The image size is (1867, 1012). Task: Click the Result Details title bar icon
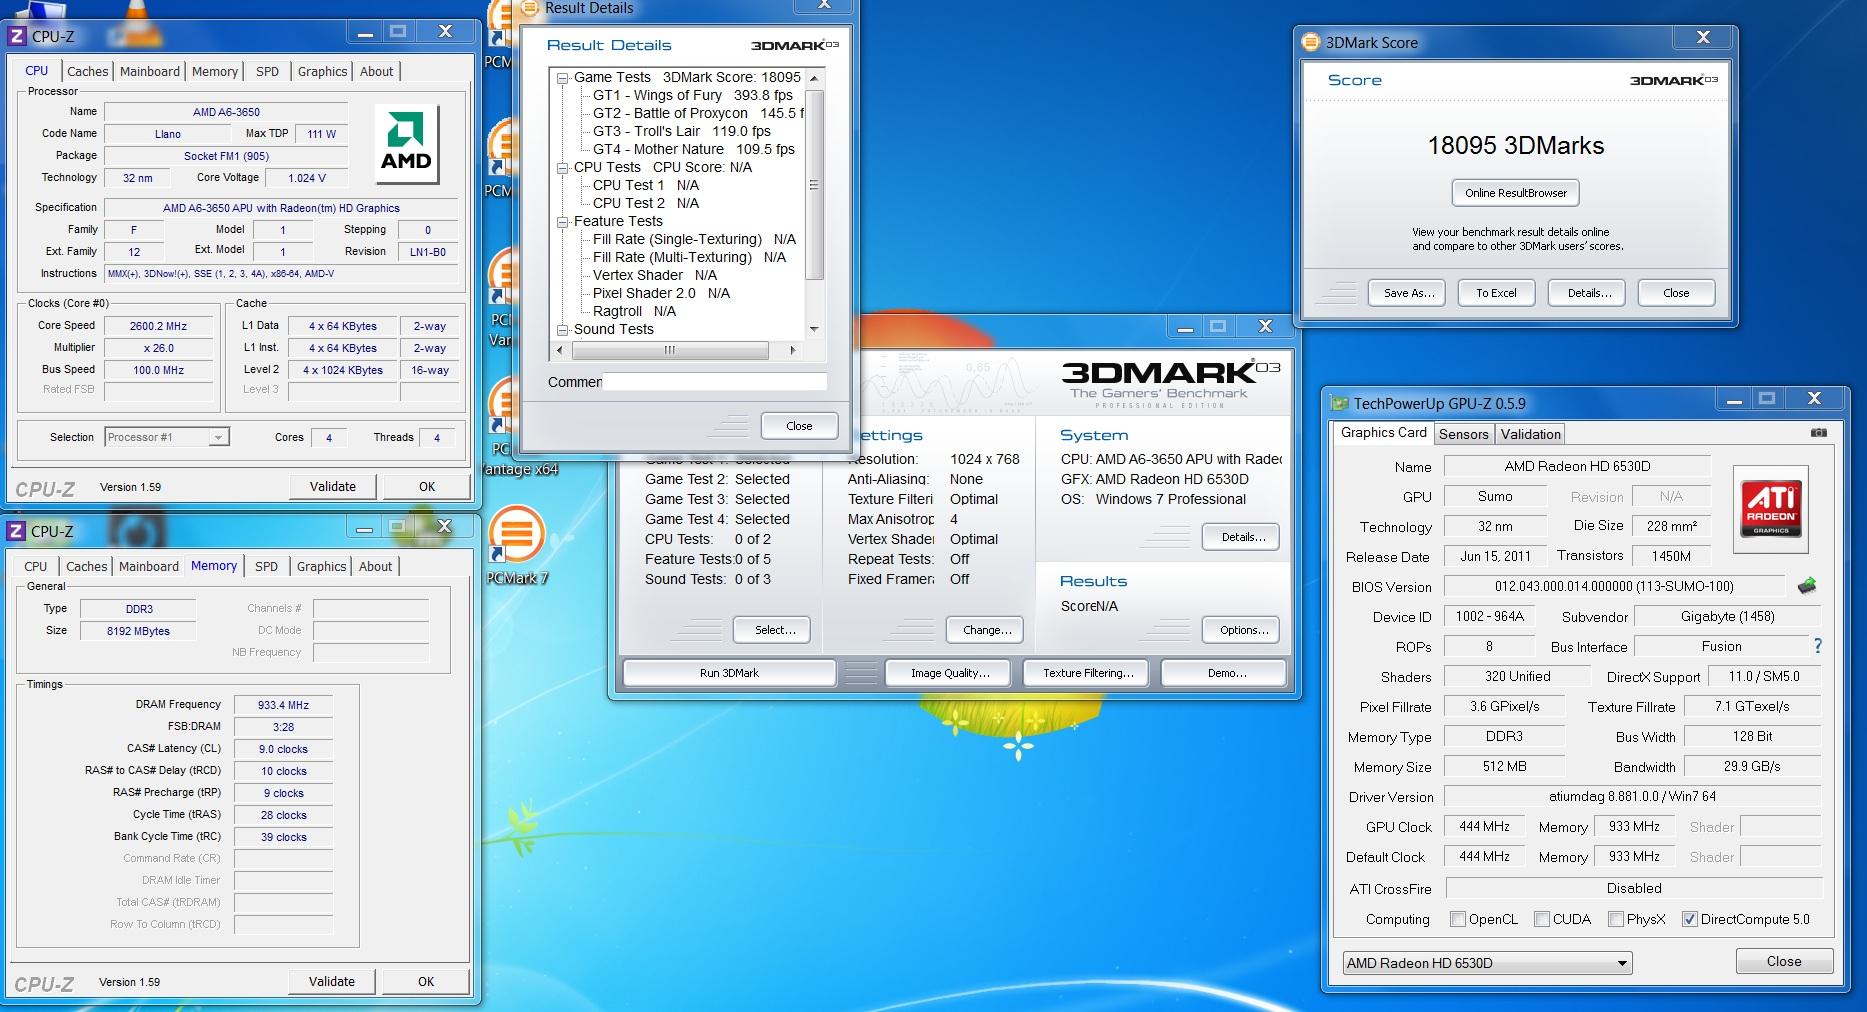point(531,8)
